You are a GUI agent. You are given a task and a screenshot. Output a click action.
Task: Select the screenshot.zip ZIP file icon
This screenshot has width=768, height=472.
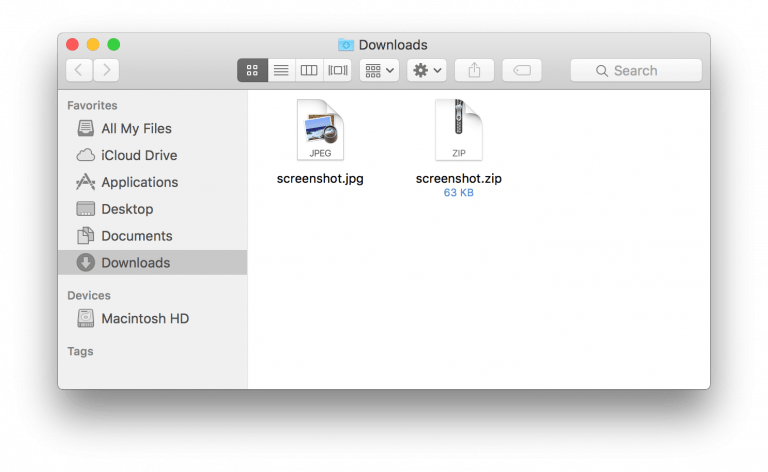click(x=459, y=130)
